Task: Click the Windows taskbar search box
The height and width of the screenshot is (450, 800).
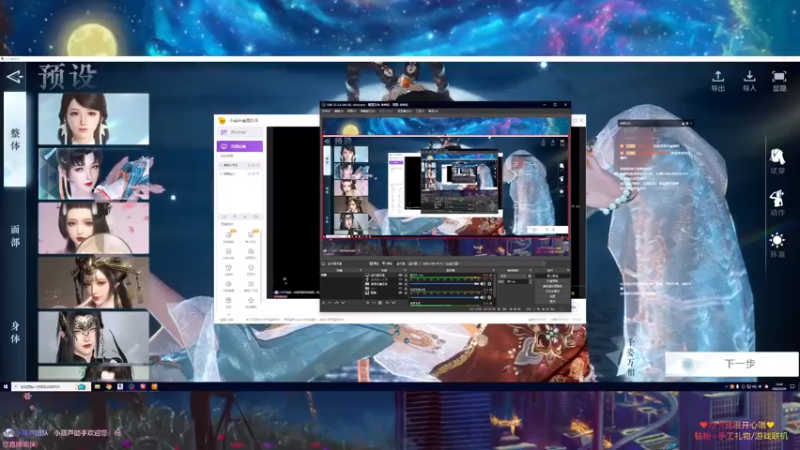Action: pyautogui.click(x=51, y=387)
